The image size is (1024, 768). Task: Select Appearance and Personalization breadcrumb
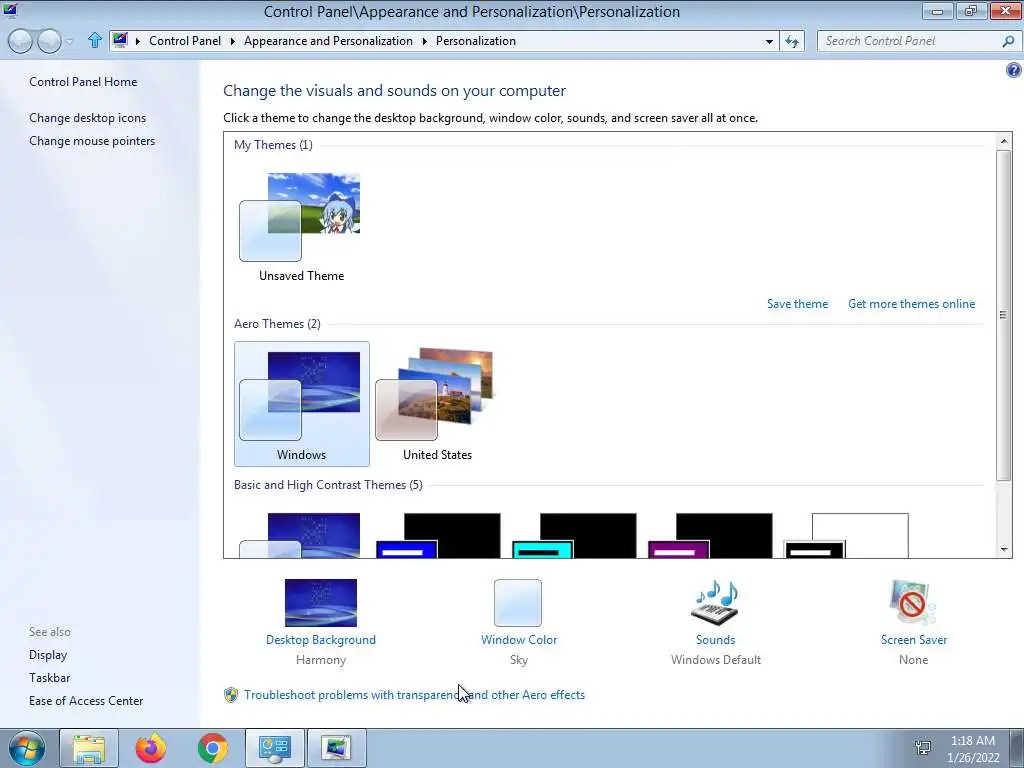pos(328,40)
